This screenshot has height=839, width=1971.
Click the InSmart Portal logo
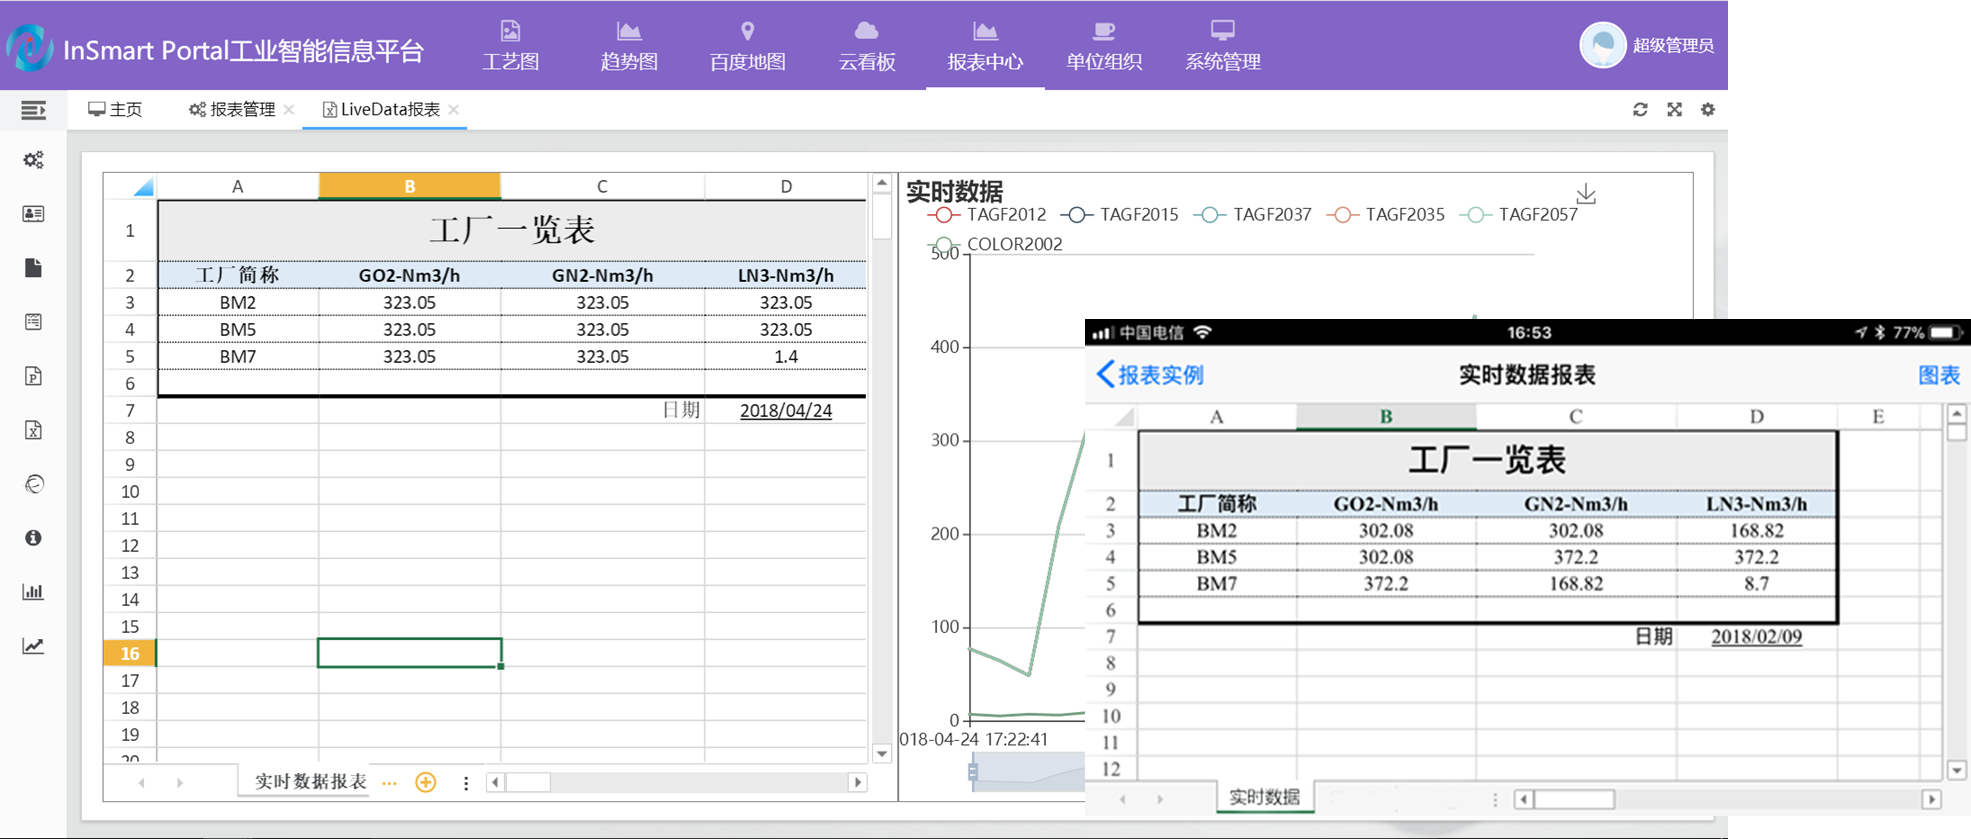tap(29, 46)
